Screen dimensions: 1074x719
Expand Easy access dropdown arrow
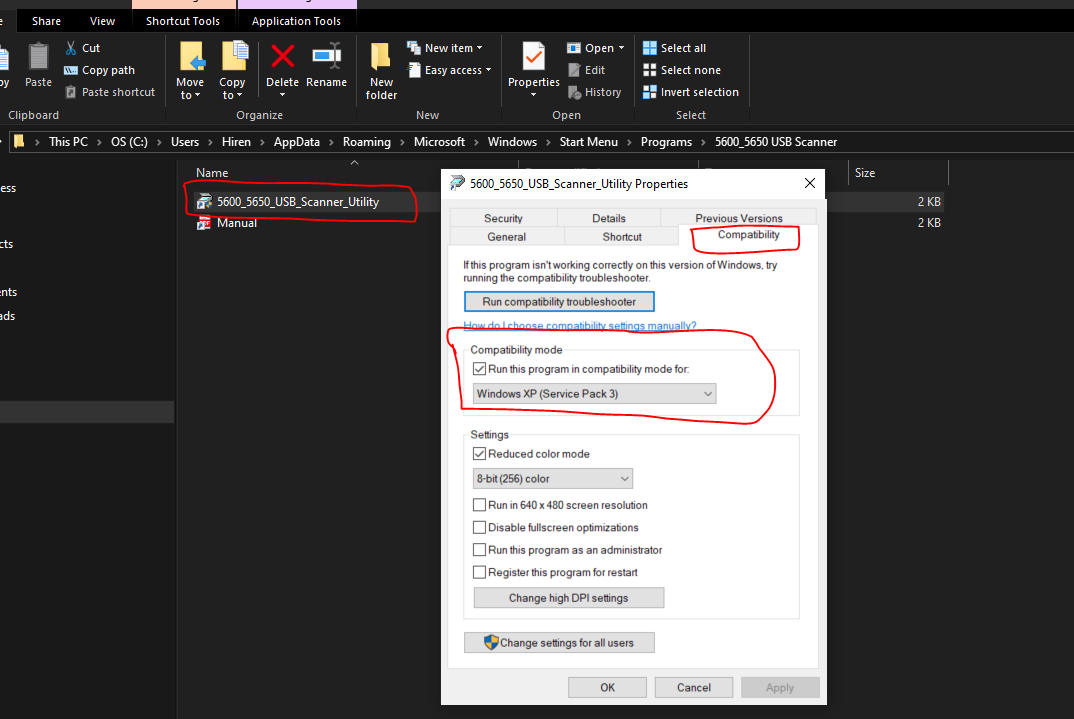coord(488,70)
